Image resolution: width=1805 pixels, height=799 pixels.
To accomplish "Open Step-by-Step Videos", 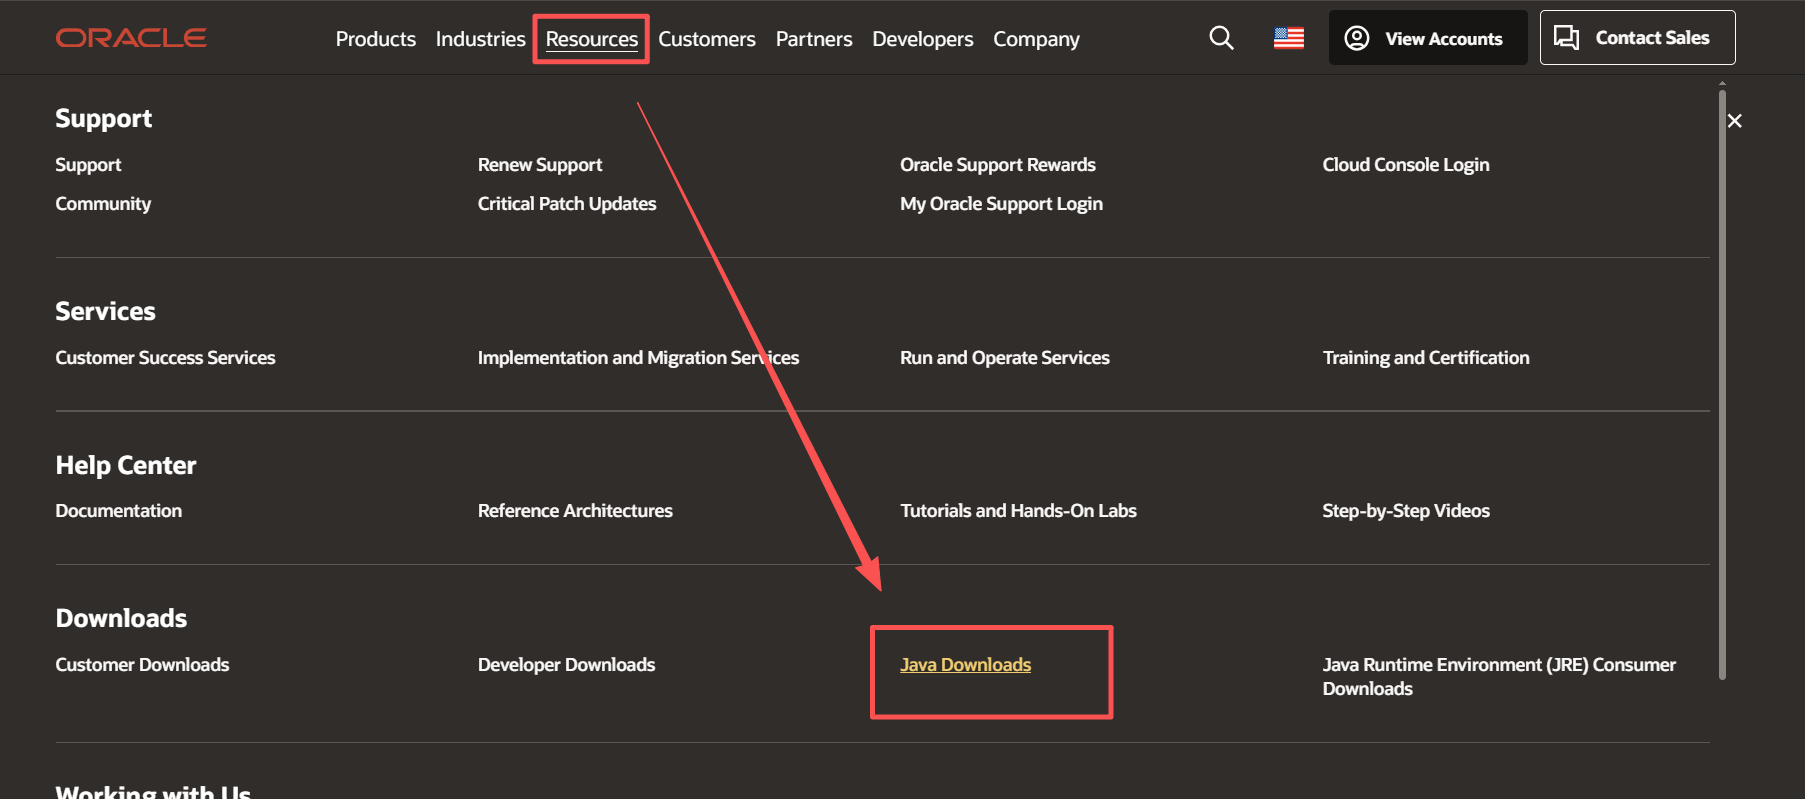I will click(1406, 511).
